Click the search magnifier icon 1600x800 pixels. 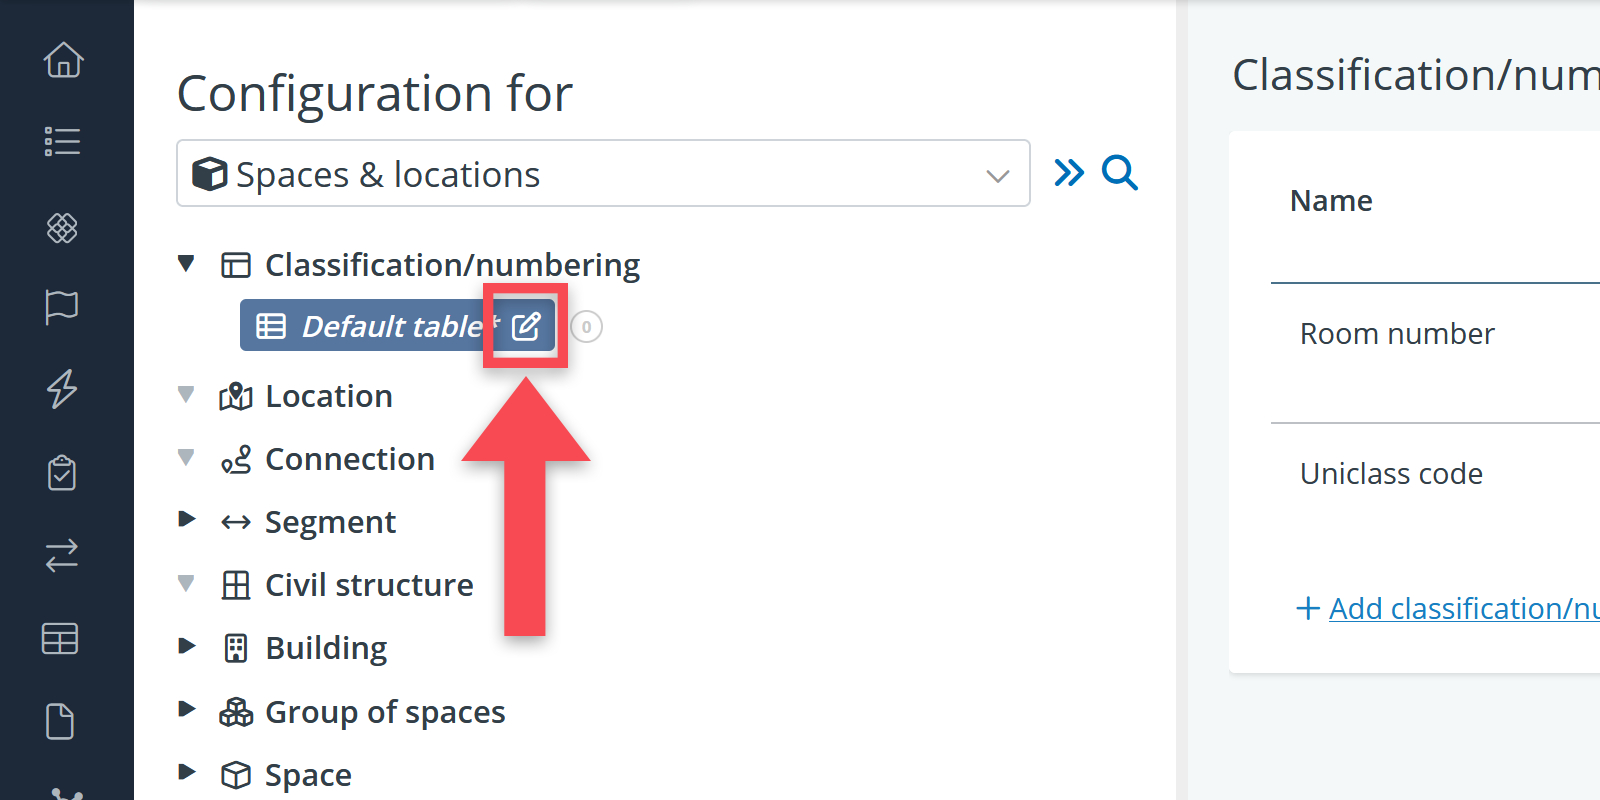(1120, 172)
